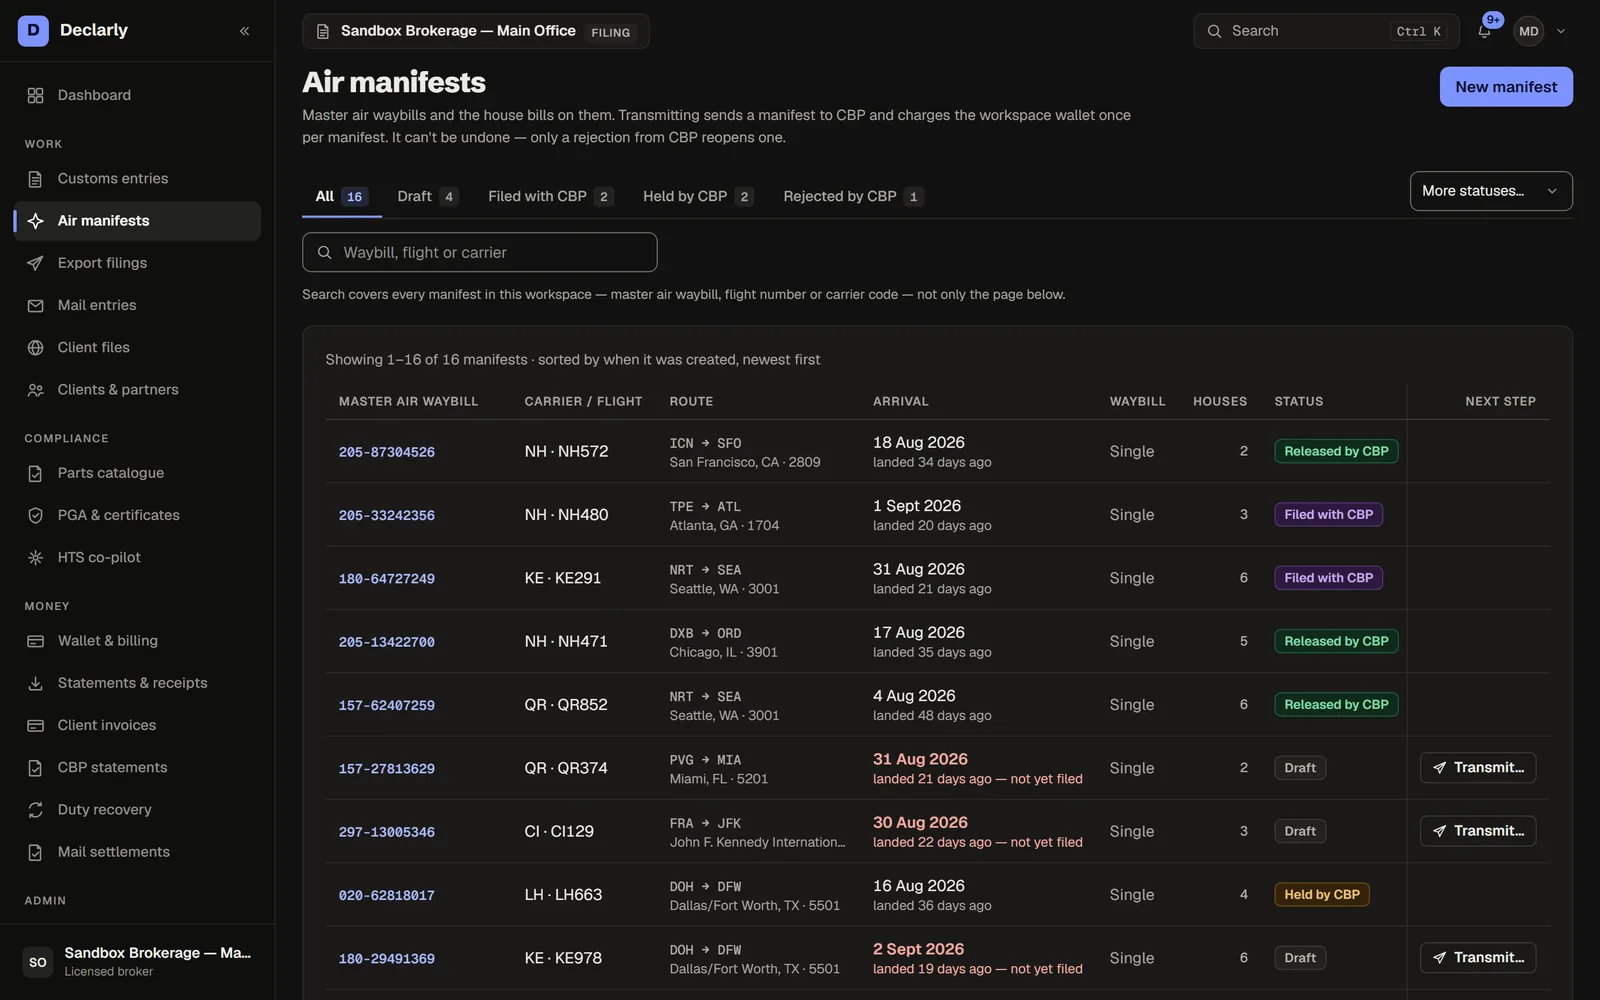1600x1000 pixels.
Task: Open the Sandbox Brokerage workspace switcher
Action: [x=475, y=31]
